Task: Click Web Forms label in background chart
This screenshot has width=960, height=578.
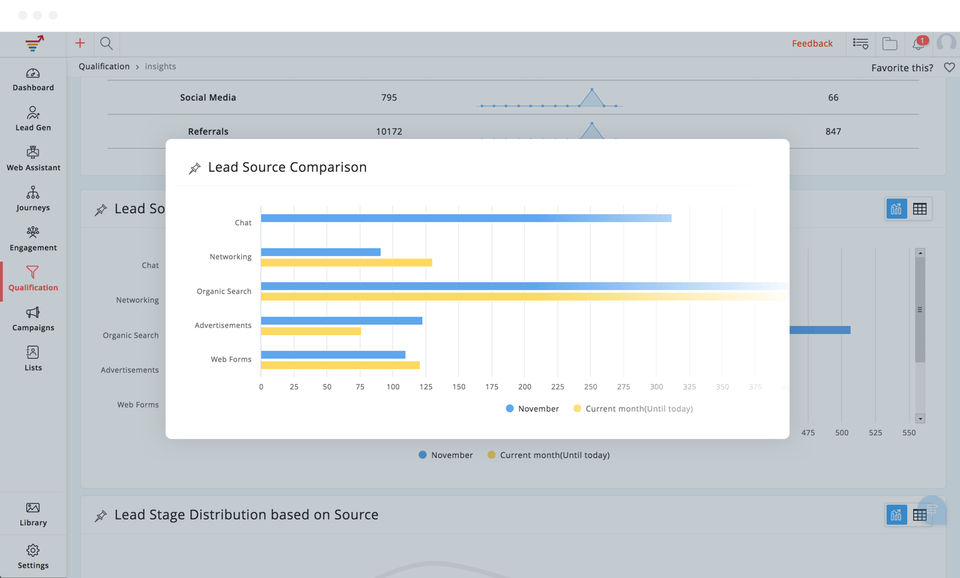Action: point(138,405)
